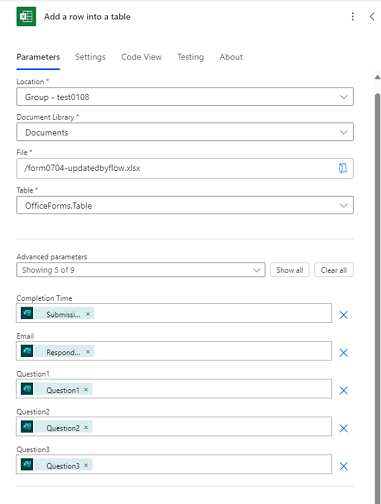
Task: Click the 'Location' field label
Action: click(30, 81)
